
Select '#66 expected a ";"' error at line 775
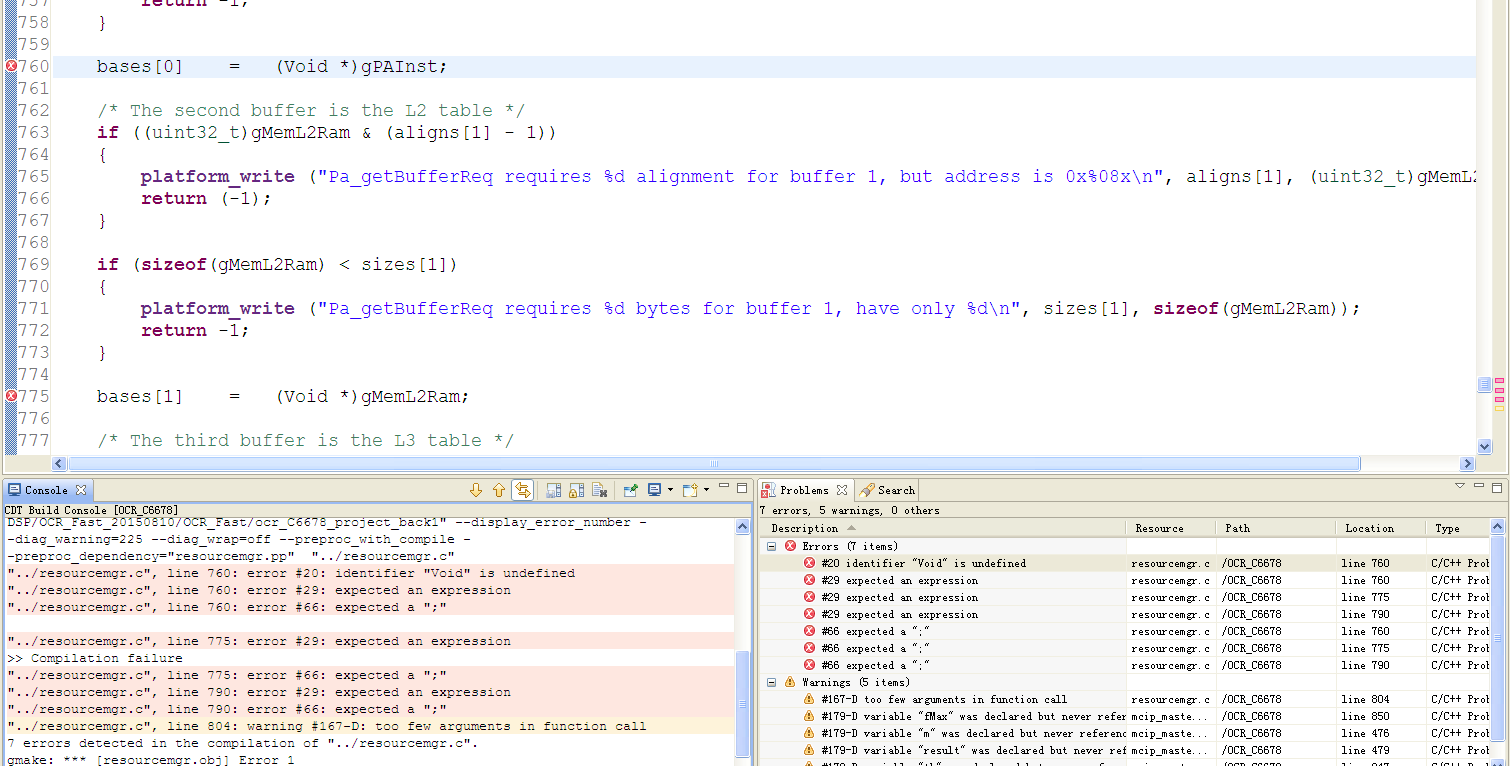[x=1125, y=648]
